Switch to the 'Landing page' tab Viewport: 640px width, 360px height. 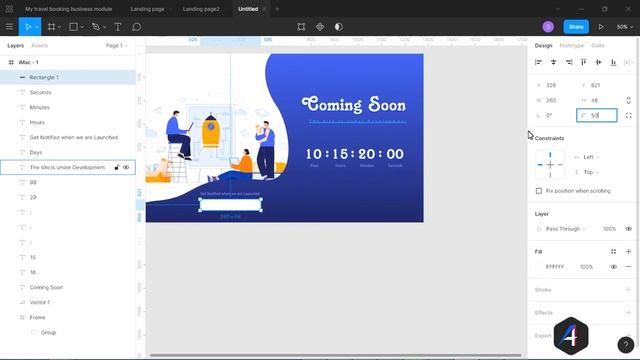coord(147,9)
